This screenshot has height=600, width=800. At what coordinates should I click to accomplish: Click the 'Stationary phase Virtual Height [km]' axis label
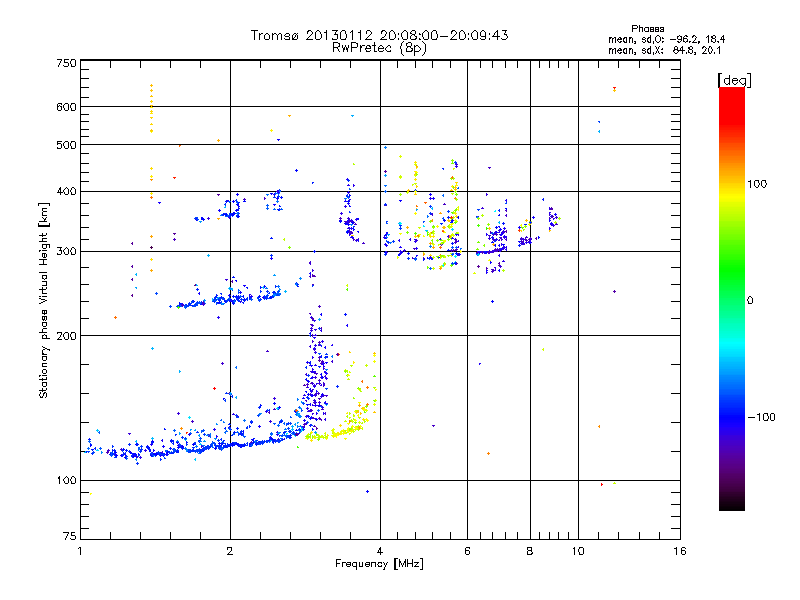43,301
